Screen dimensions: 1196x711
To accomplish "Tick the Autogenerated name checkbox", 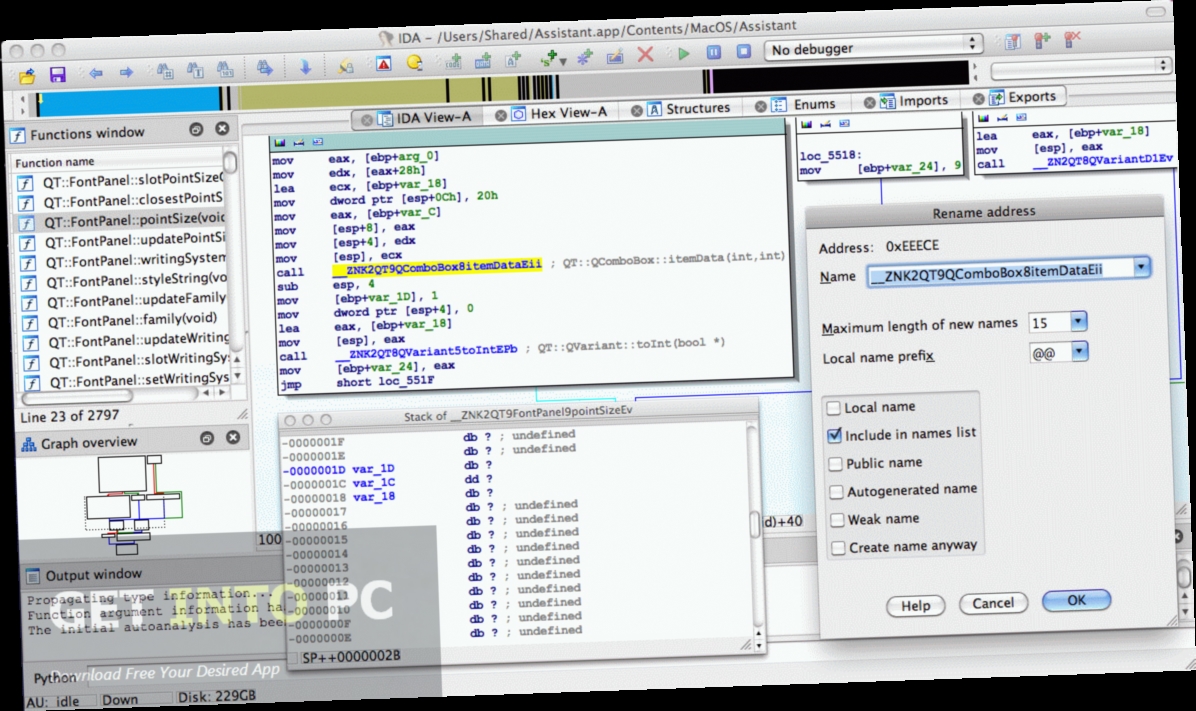I will coord(836,492).
